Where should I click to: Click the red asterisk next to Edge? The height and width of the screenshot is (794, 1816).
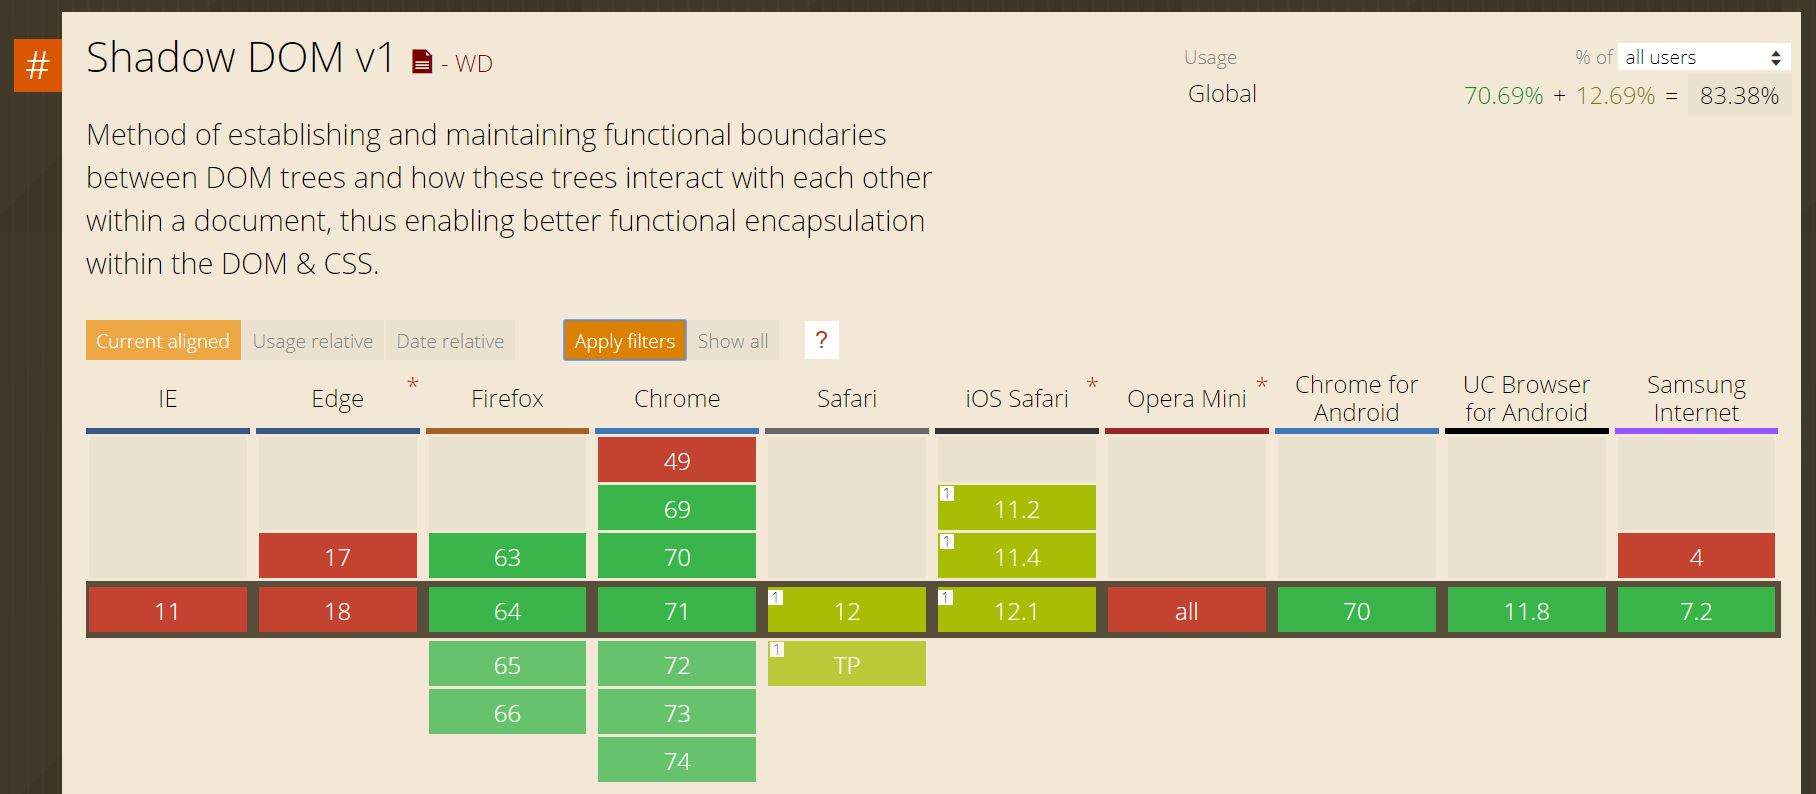pos(413,384)
